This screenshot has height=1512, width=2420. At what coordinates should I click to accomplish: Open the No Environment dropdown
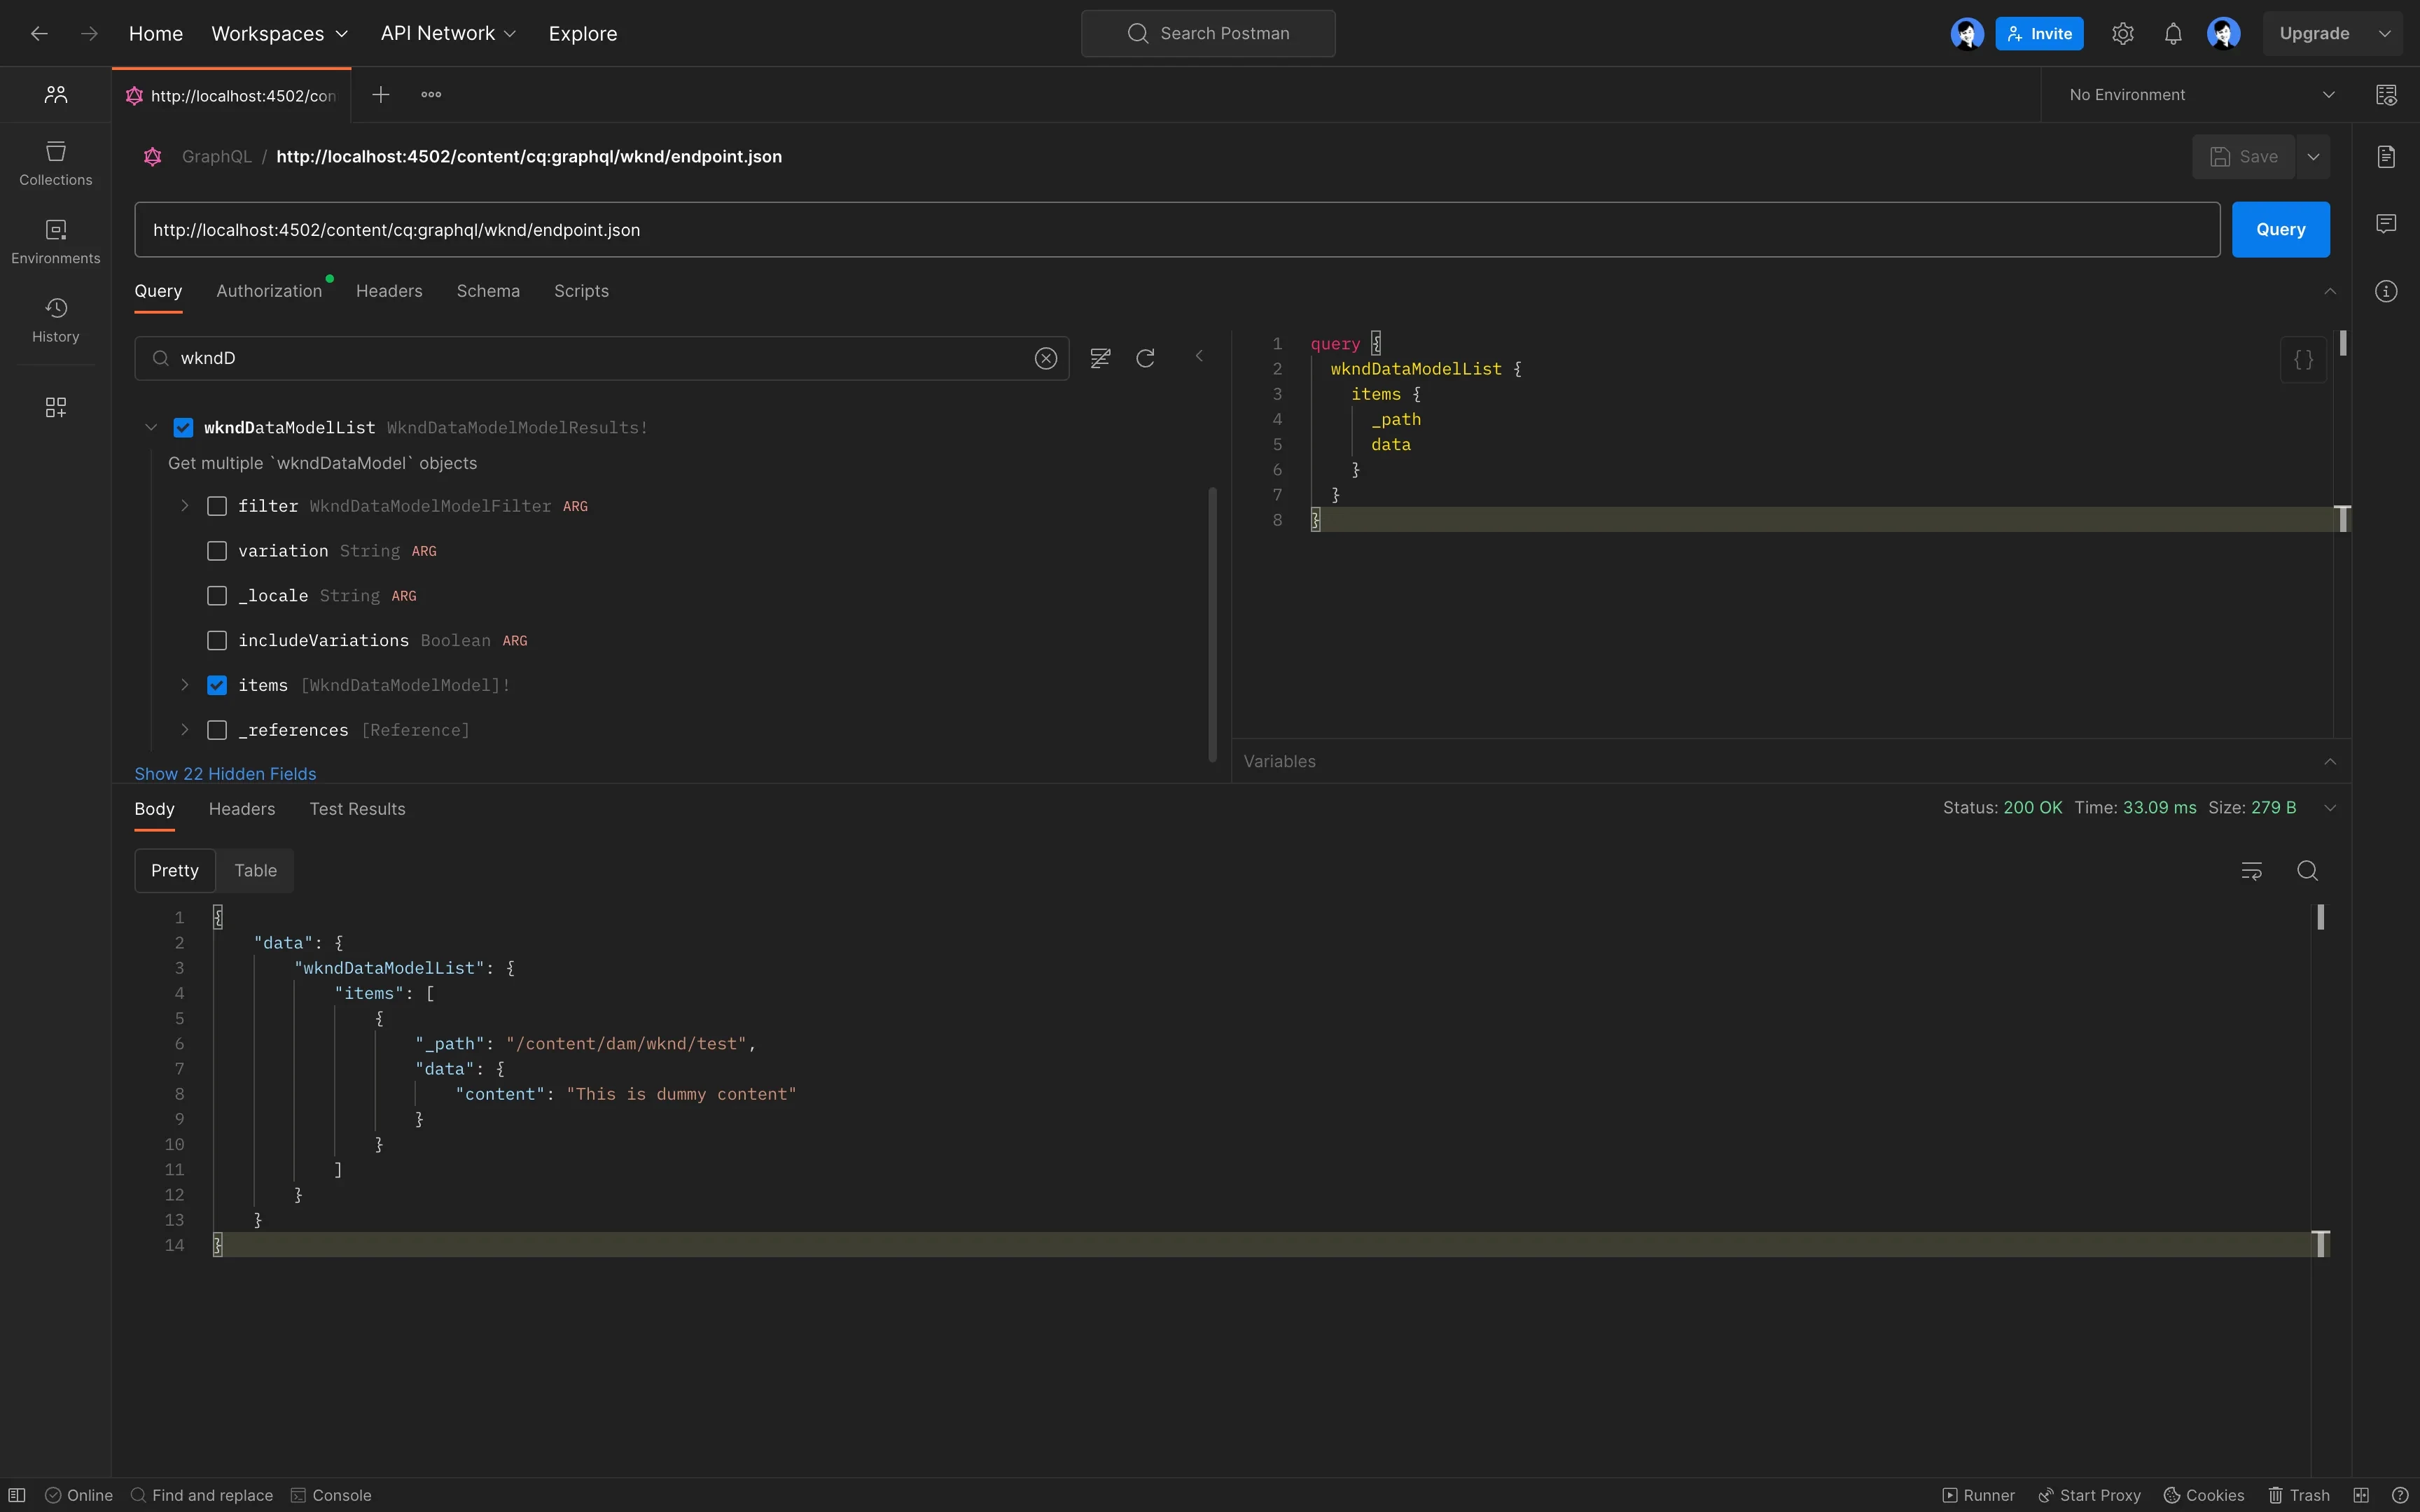click(2200, 95)
